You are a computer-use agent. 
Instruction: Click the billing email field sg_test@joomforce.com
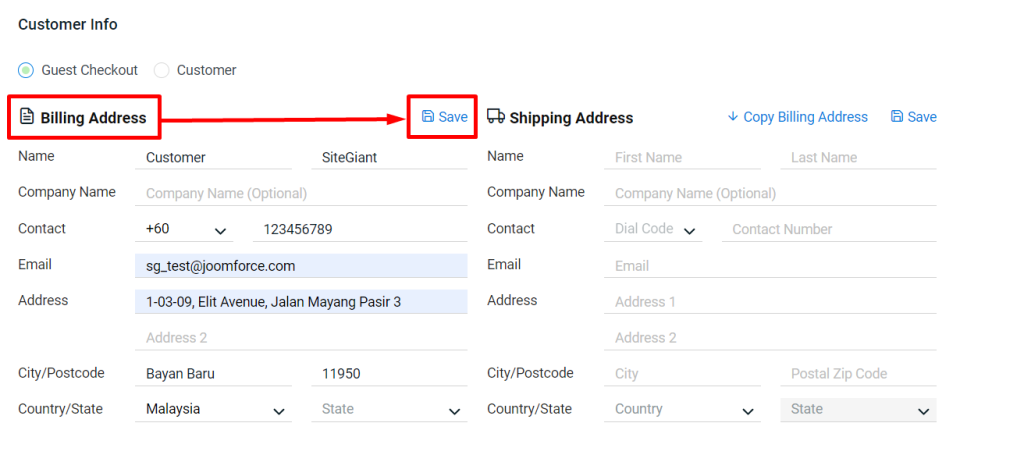[300, 266]
